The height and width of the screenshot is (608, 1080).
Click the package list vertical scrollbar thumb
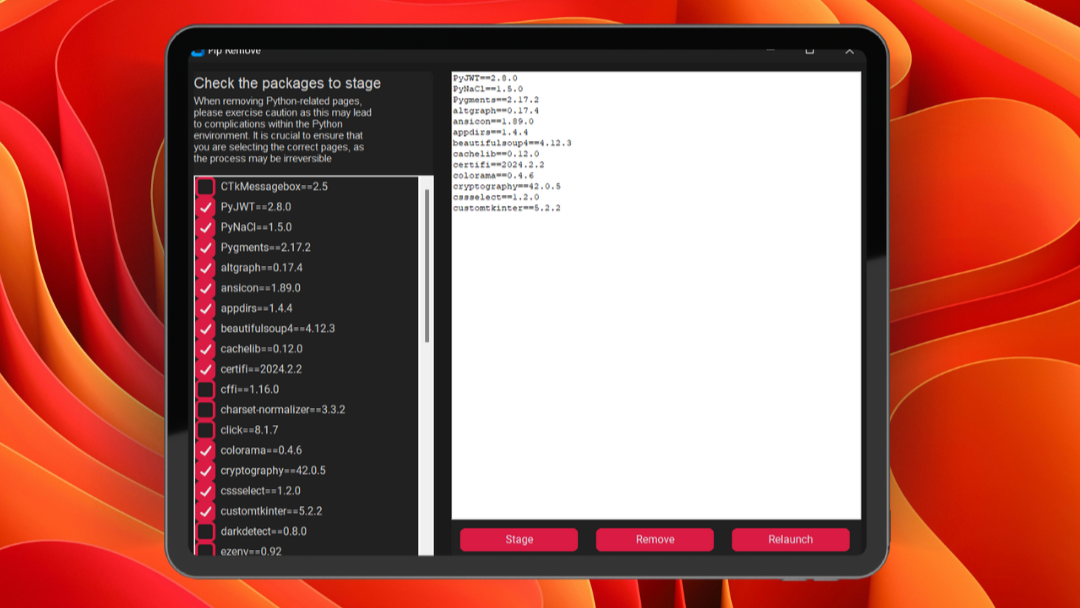427,266
